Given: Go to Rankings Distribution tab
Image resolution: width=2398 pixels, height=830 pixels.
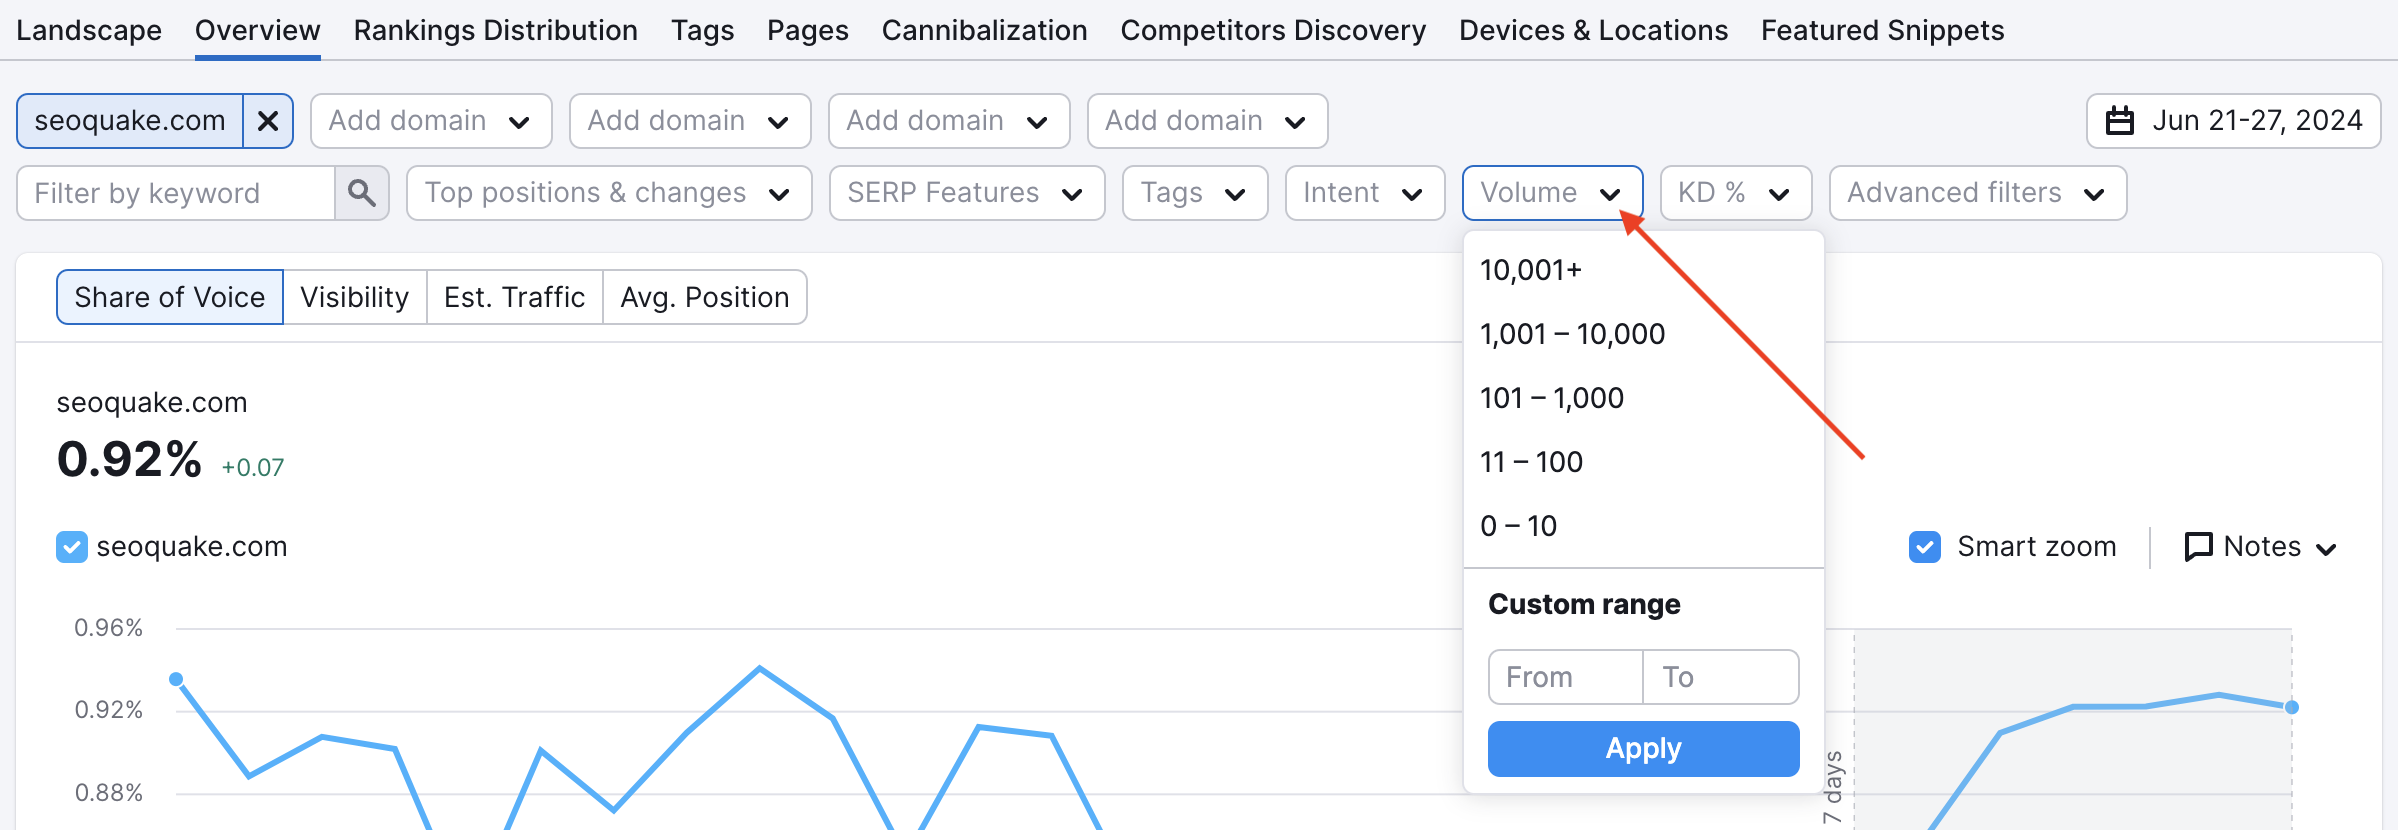Looking at the screenshot, I should pos(496,31).
